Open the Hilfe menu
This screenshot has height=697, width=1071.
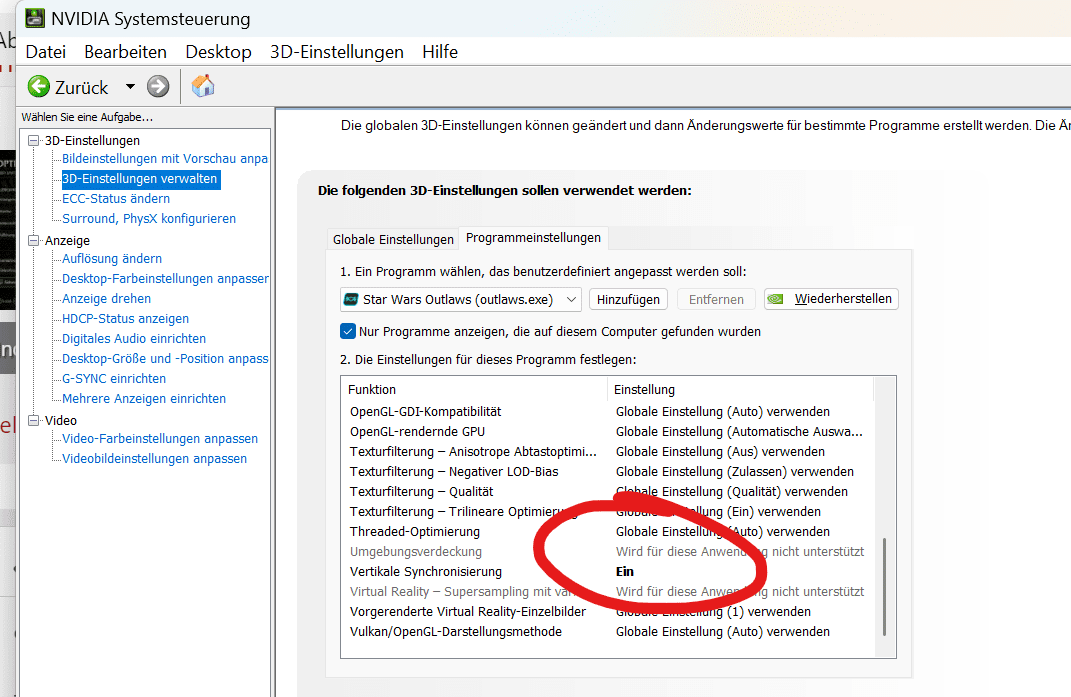point(440,52)
